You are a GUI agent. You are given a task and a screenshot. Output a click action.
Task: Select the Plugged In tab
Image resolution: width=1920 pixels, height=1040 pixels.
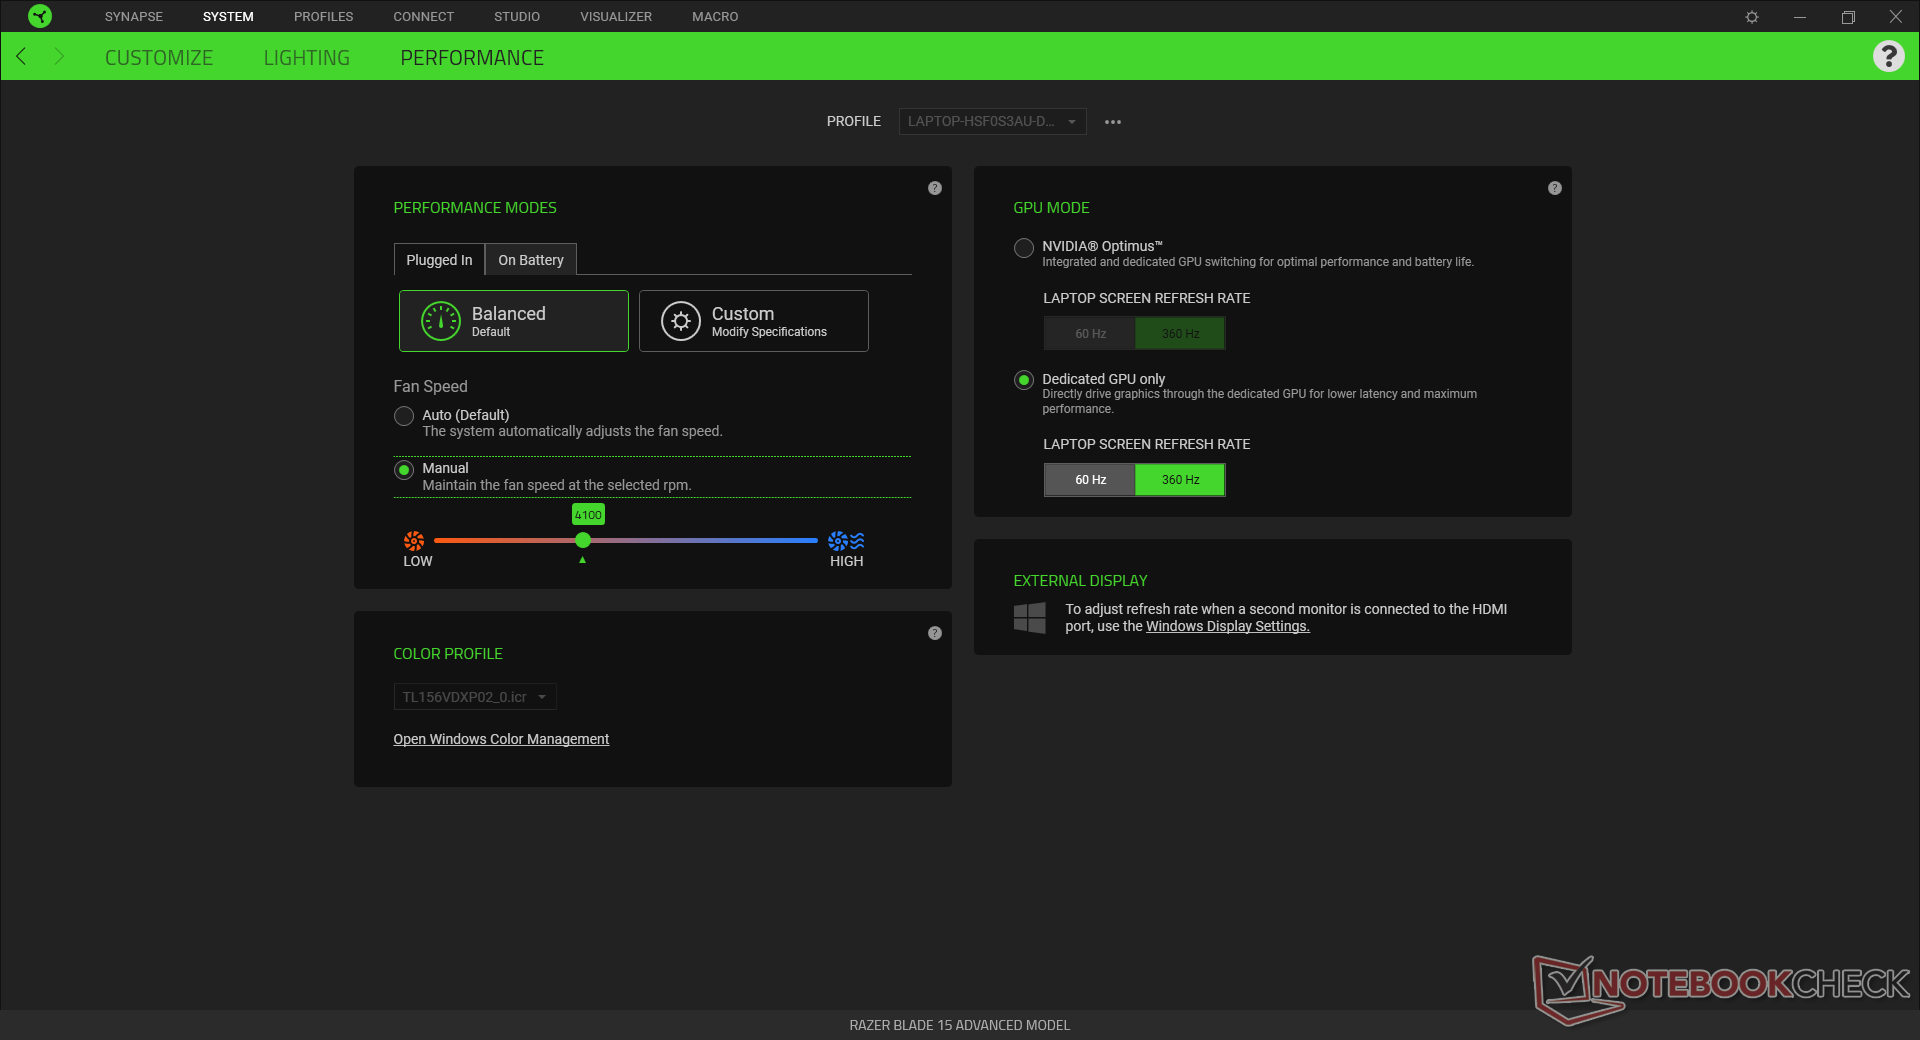click(x=439, y=260)
